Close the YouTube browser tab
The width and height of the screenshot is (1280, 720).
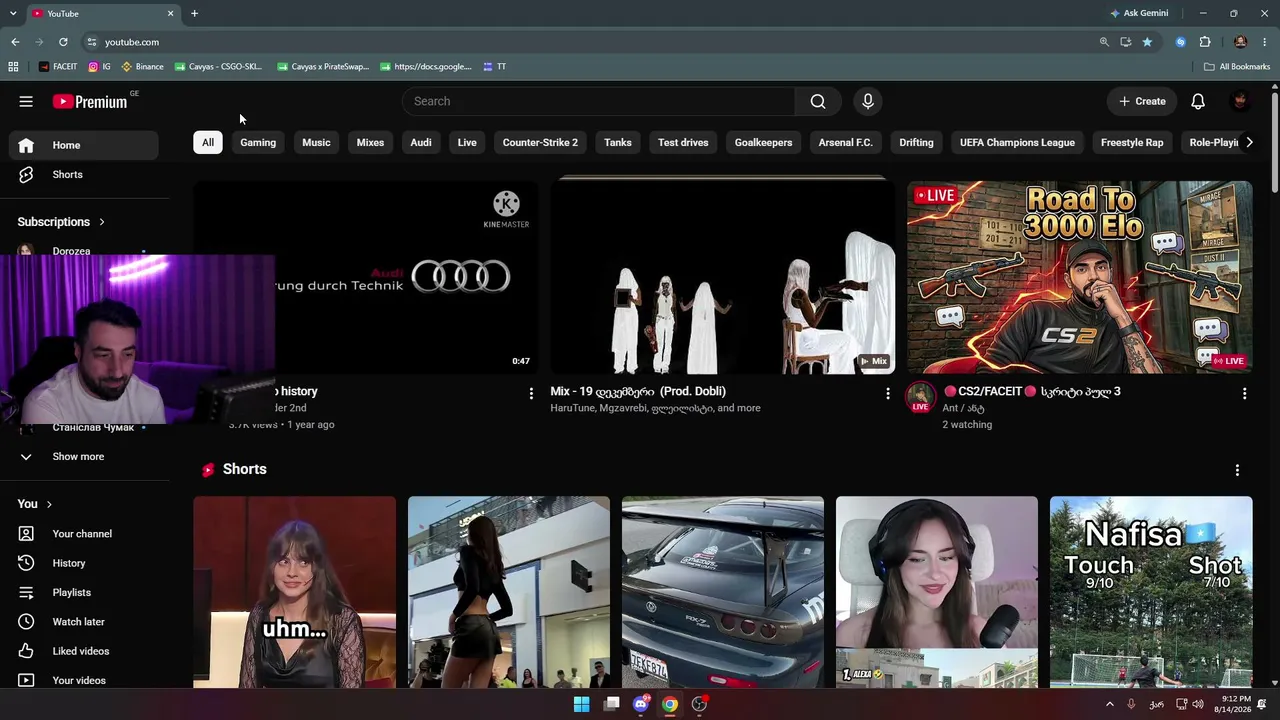[x=170, y=13]
